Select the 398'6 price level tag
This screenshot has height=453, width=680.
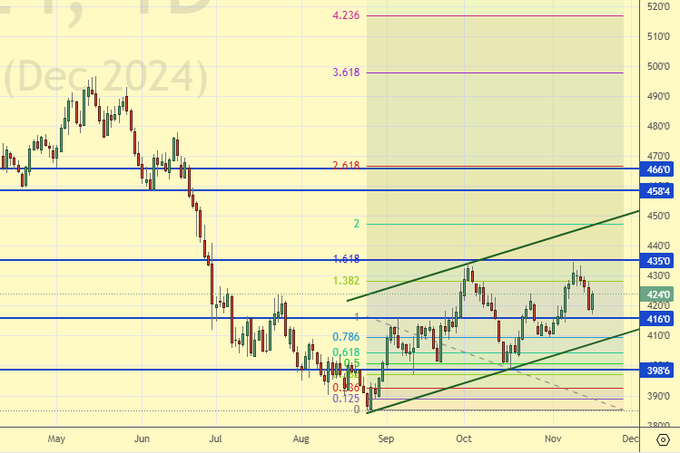click(659, 370)
